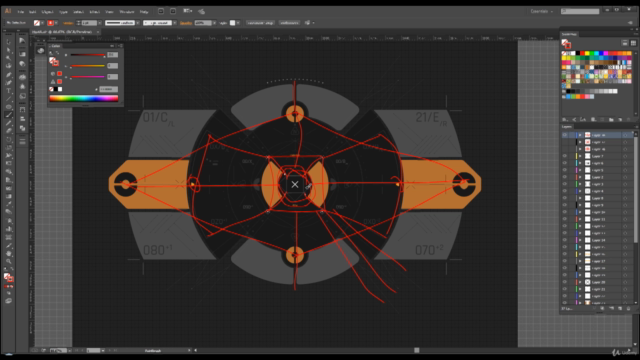This screenshot has width=640, height=360.
Task: Select the Ellipse shape tool
Action: (9, 107)
